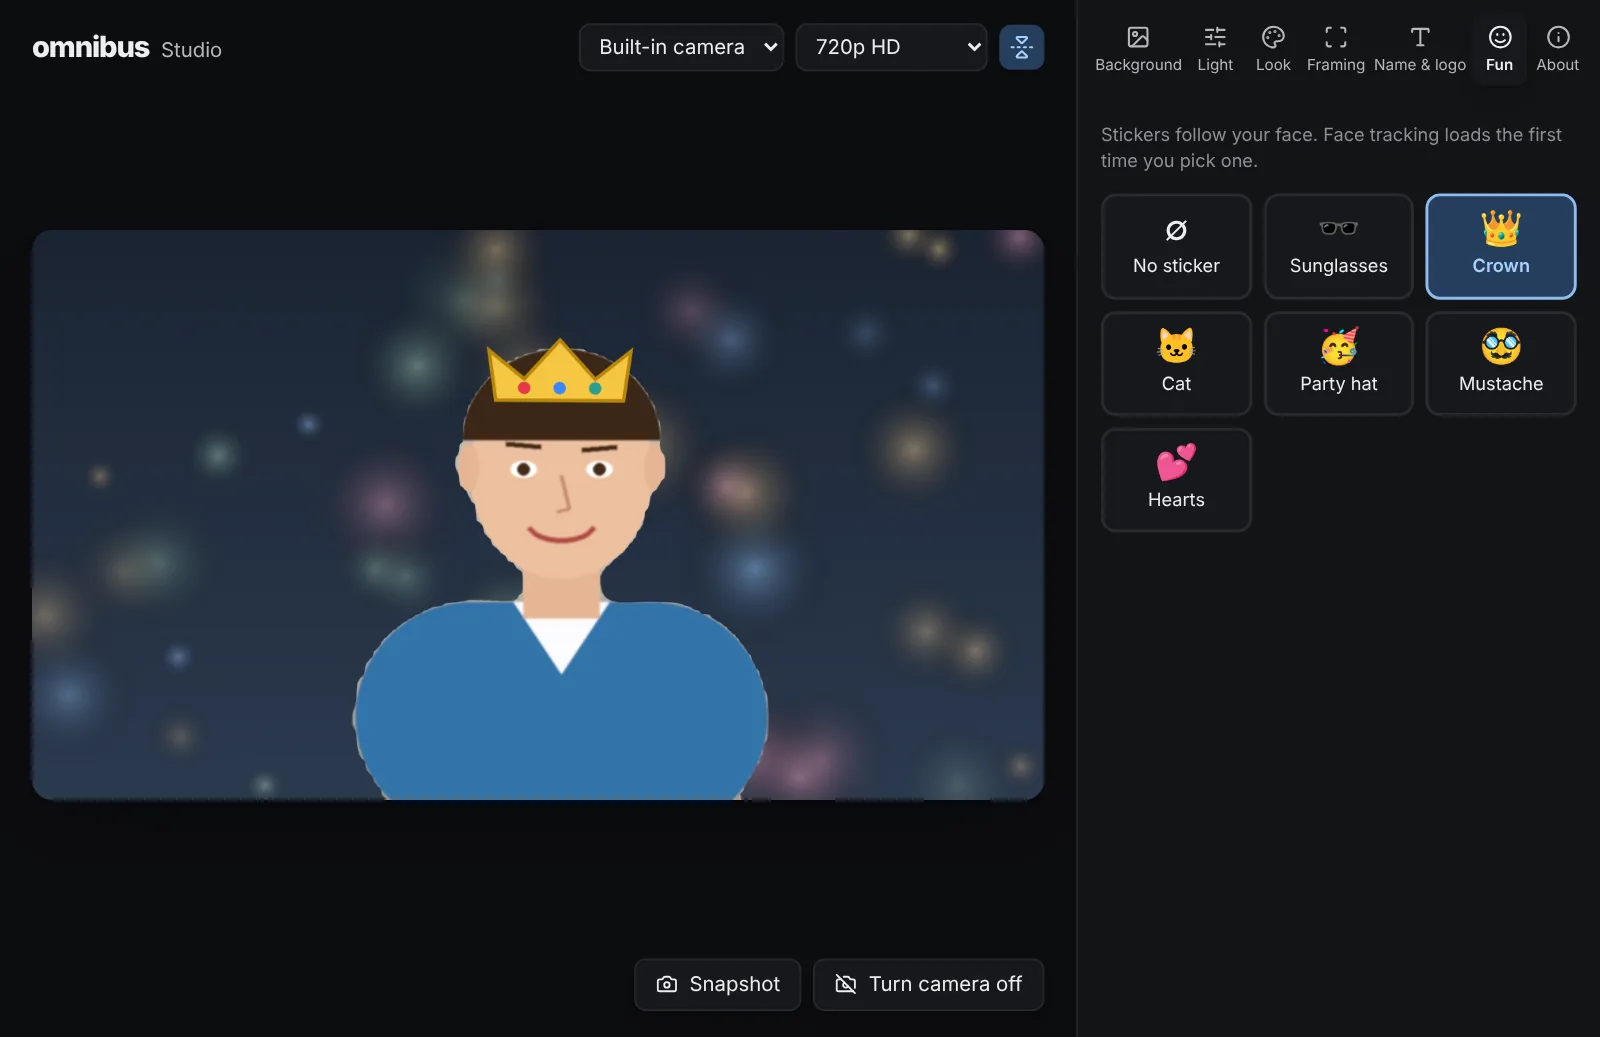Viewport: 1600px width, 1037px height.
Task: Toggle the mirror video button
Action: point(1021,47)
